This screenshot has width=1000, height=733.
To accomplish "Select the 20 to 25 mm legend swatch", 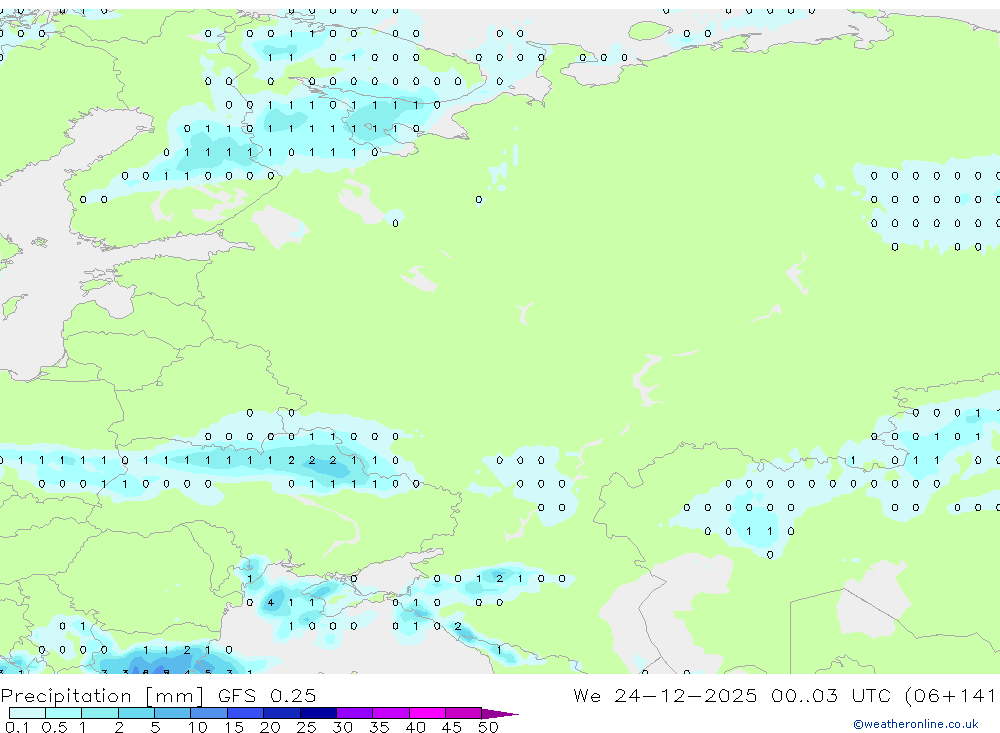I will (282, 713).
